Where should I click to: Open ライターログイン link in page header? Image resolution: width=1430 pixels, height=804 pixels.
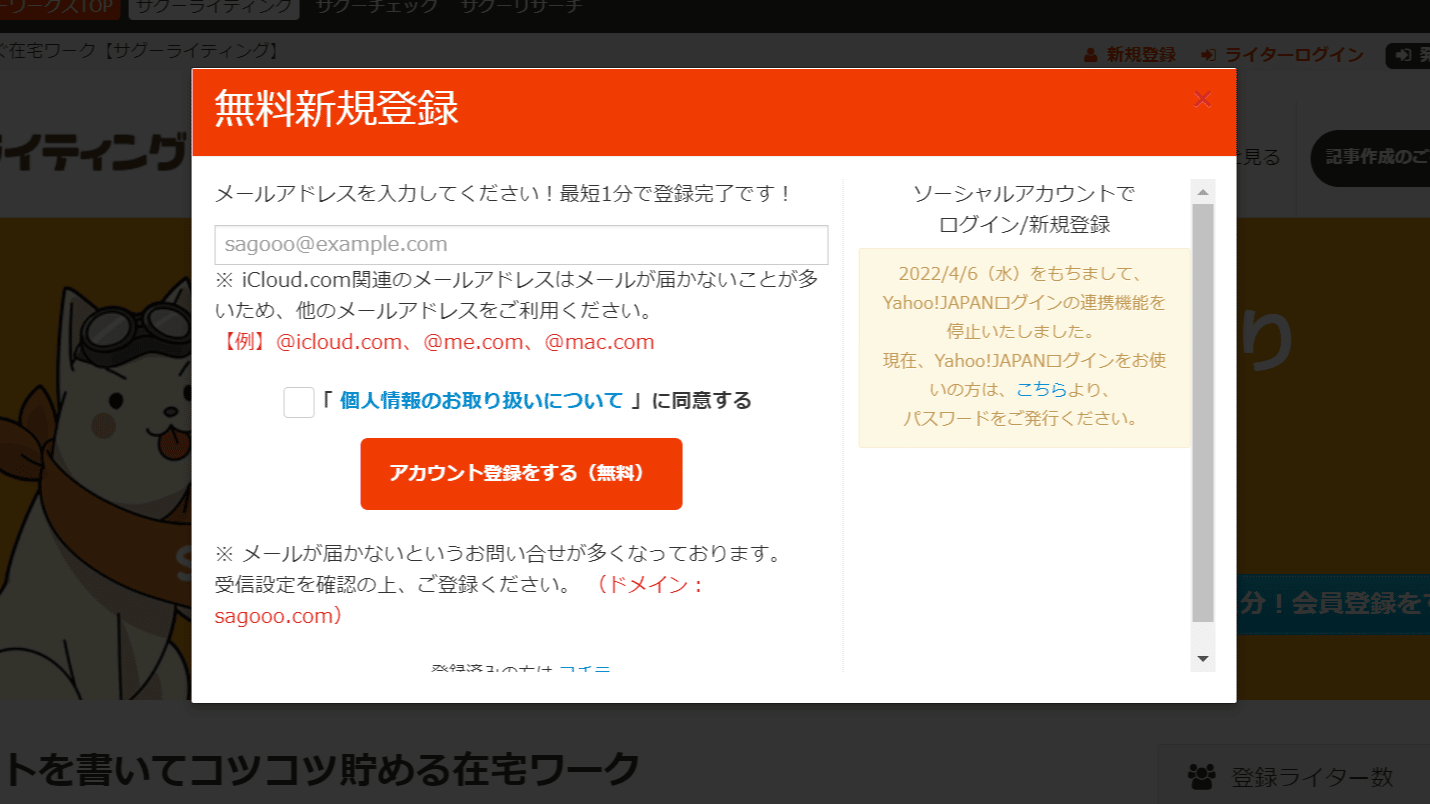1294,55
